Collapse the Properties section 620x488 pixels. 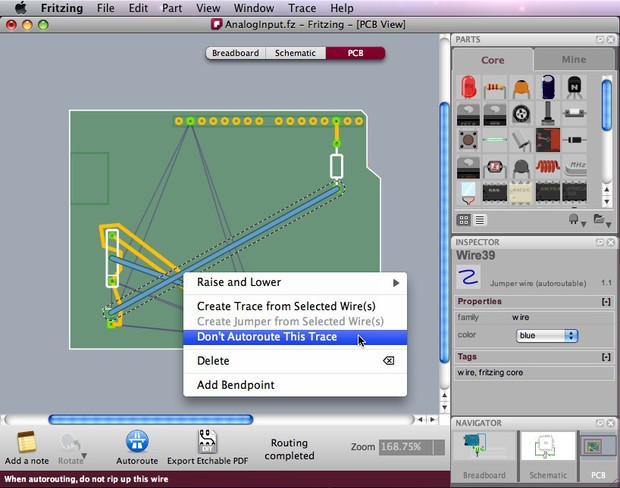[x=606, y=302]
